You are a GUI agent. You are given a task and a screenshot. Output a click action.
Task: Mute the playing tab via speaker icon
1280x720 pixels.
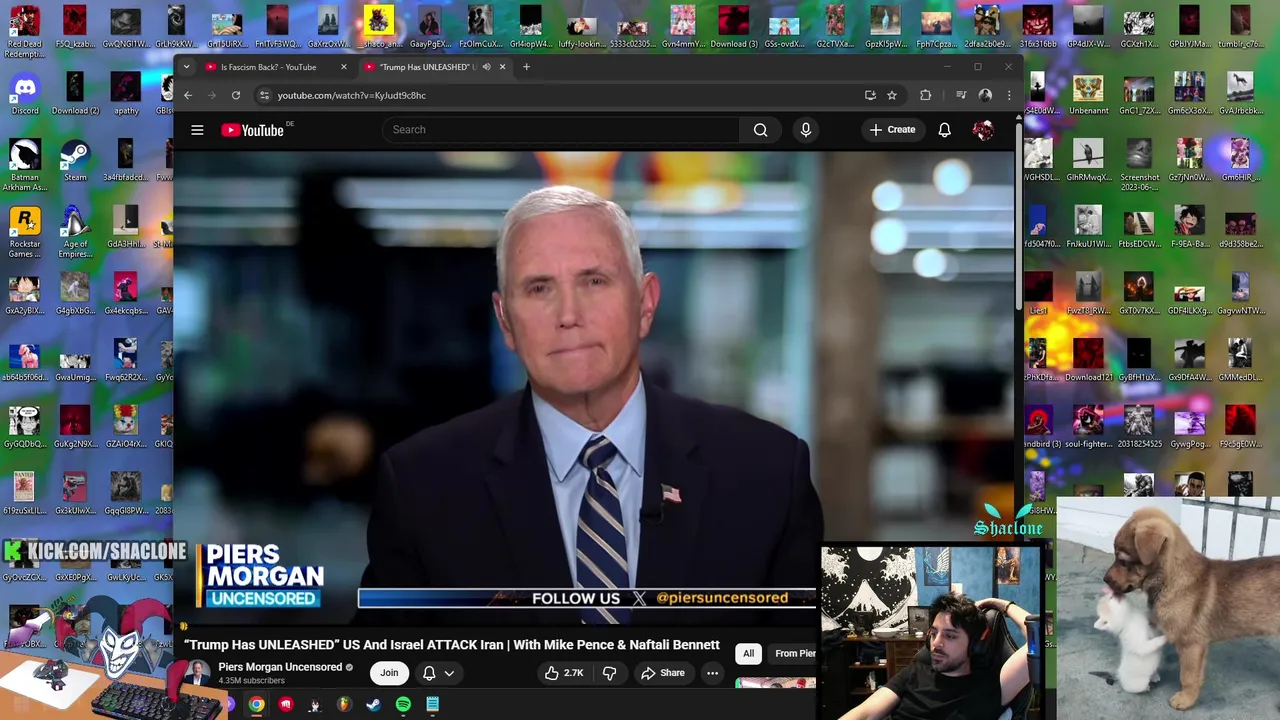pos(486,67)
